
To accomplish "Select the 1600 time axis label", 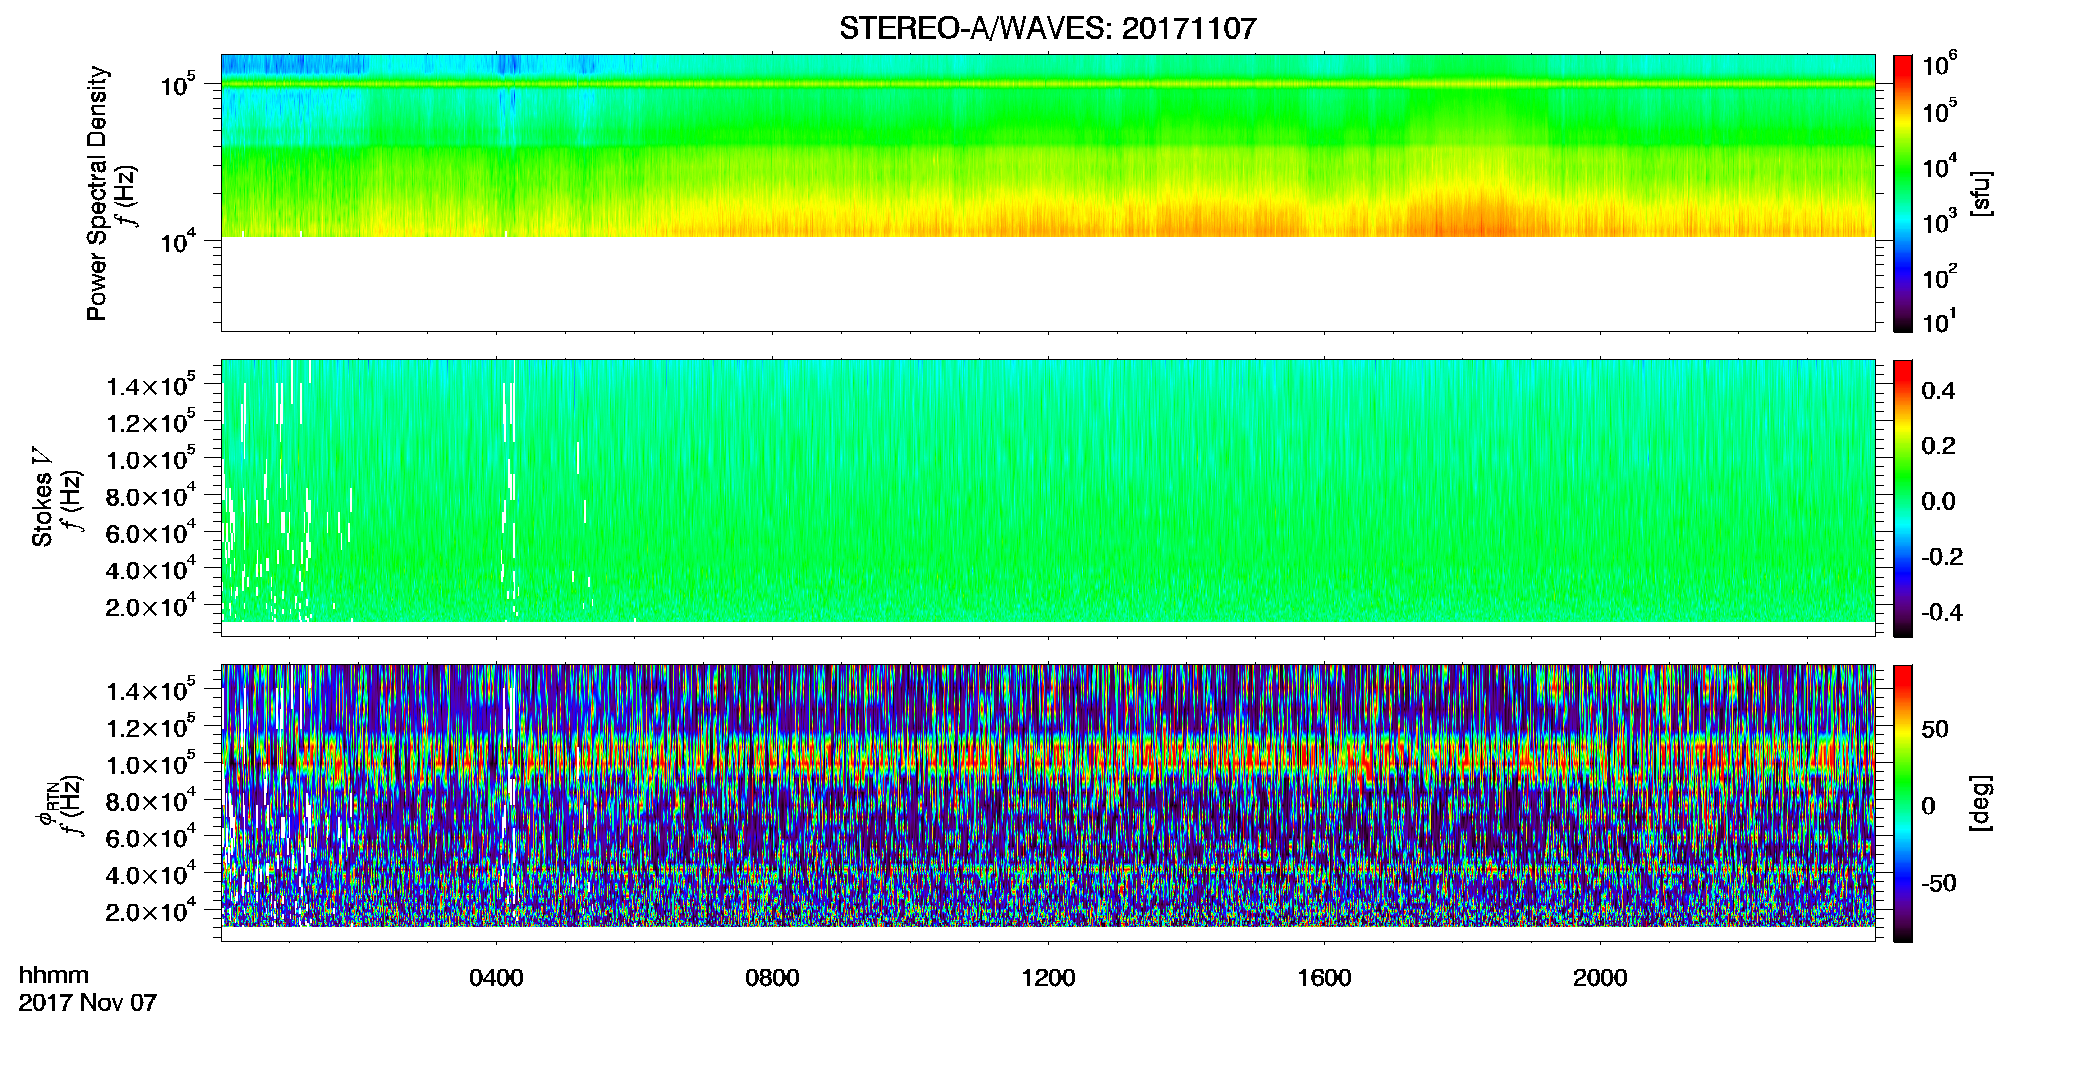I will 1324,978.
